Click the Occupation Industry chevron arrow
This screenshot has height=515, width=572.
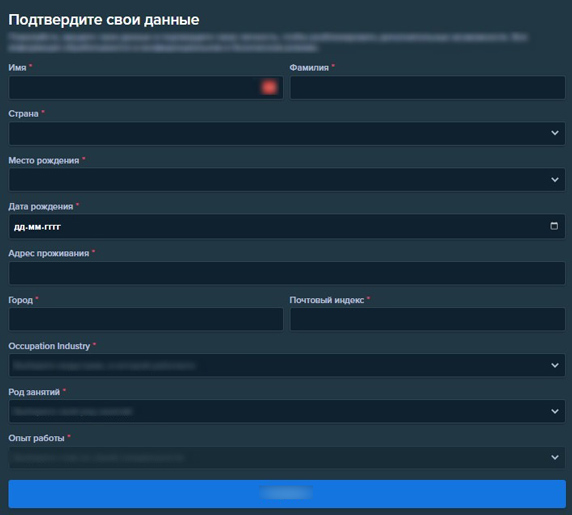pyautogui.click(x=555, y=365)
